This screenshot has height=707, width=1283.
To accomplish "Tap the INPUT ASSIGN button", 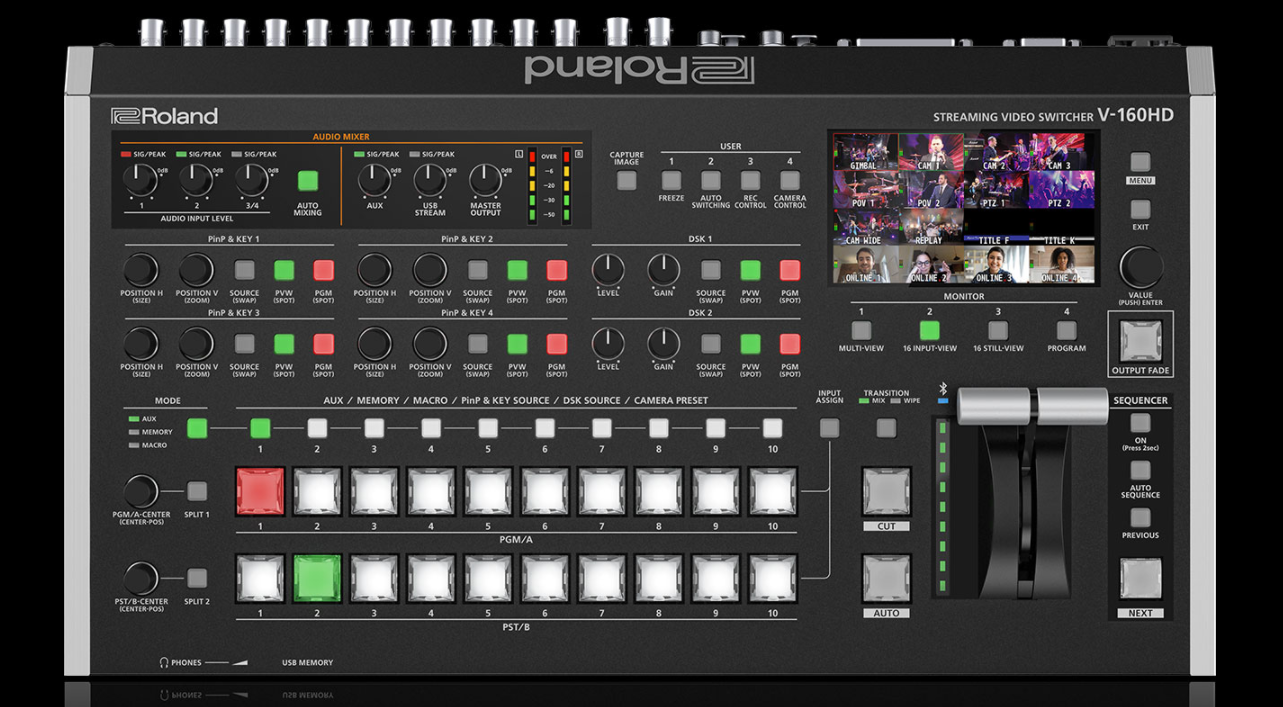I will (829, 428).
